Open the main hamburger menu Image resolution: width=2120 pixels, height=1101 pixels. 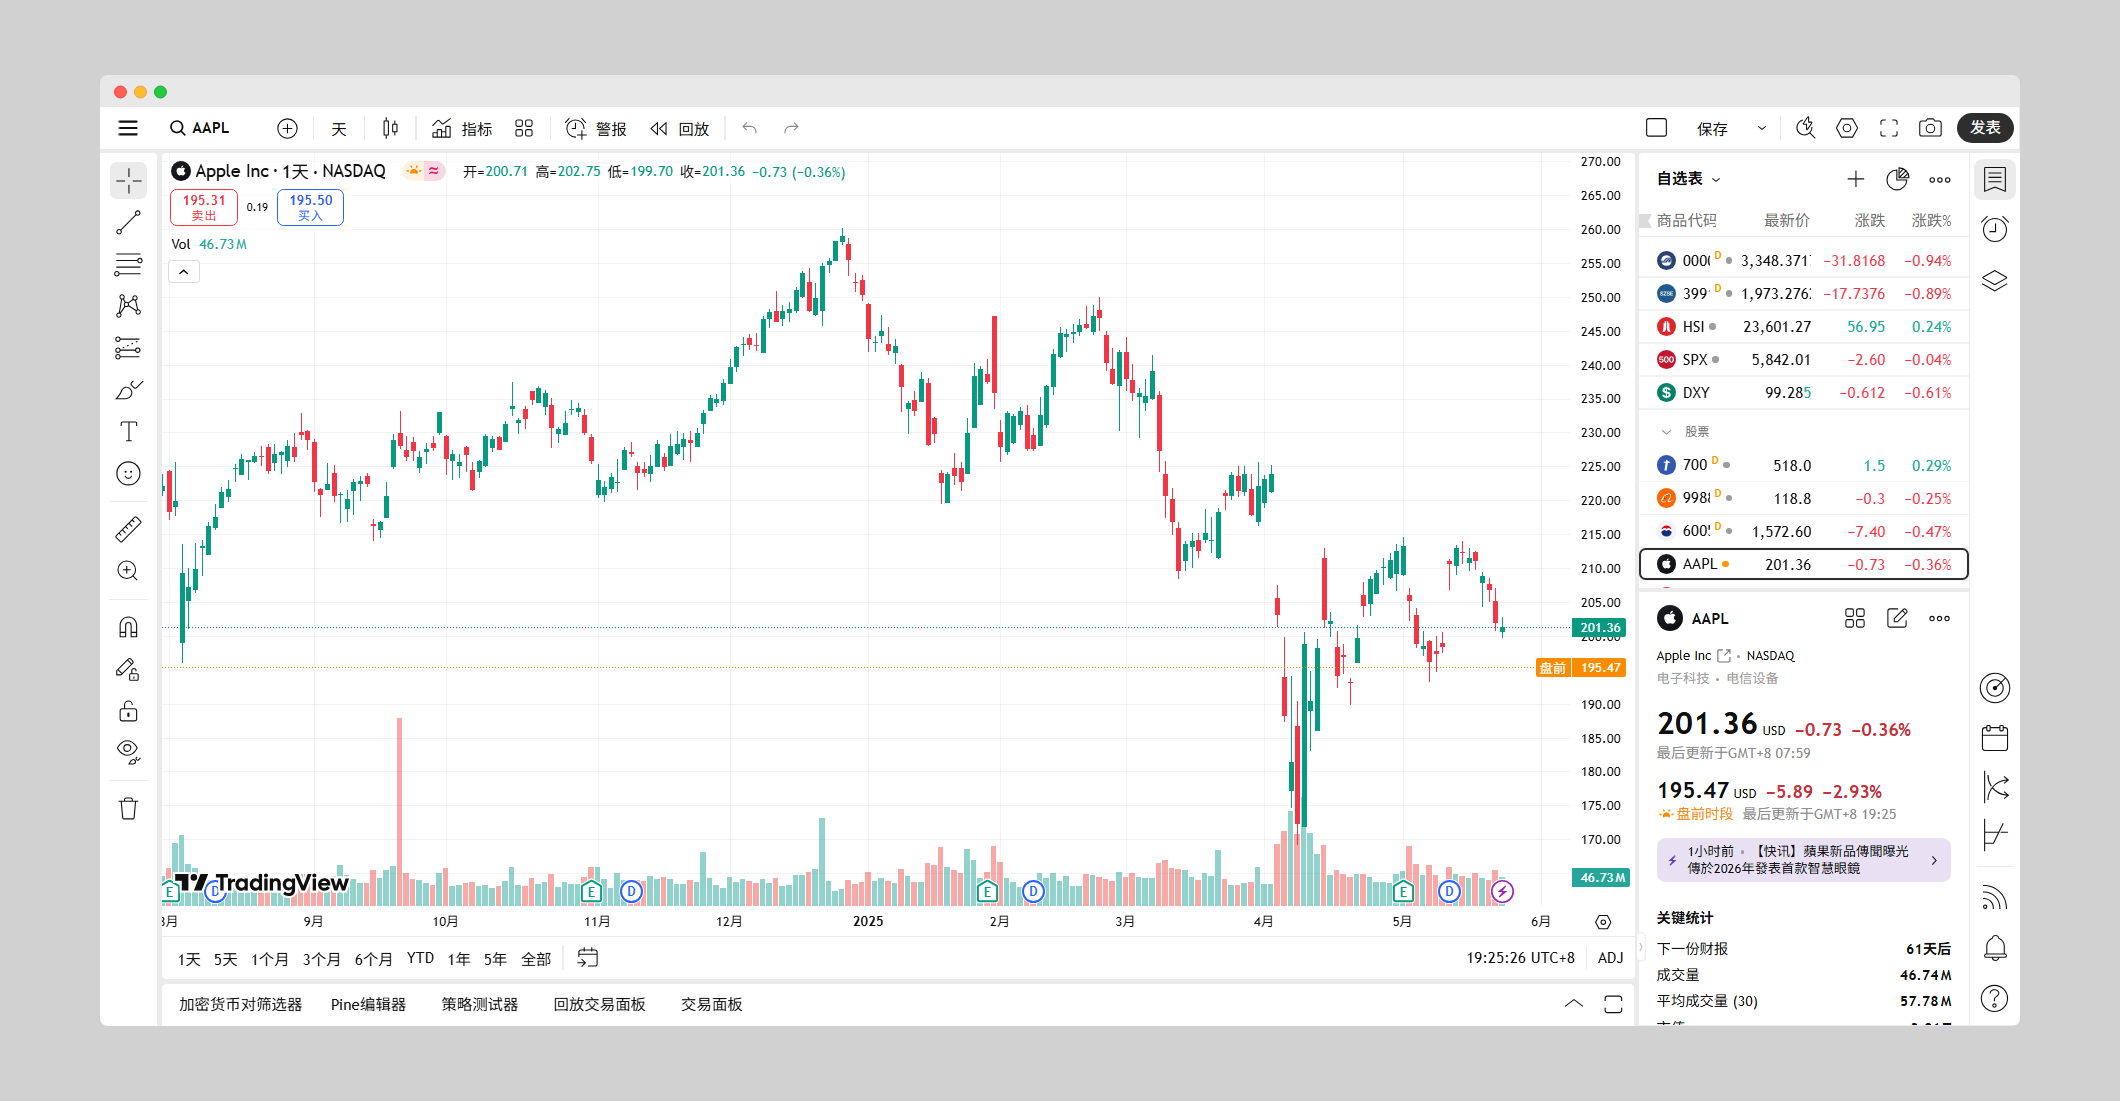pyautogui.click(x=128, y=128)
